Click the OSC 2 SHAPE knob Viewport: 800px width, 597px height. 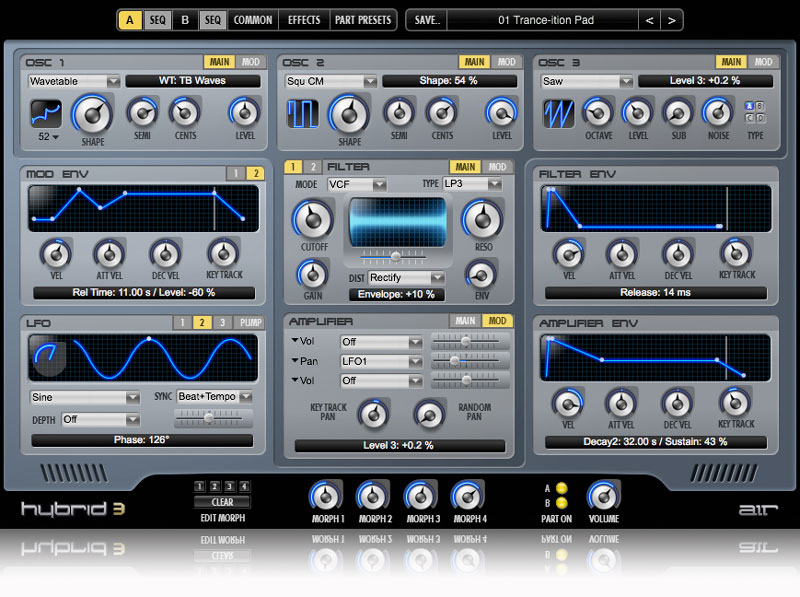coord(349,114)
